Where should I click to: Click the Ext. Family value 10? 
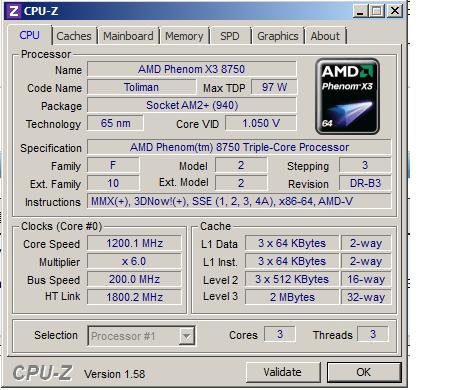tap(113, 183)
